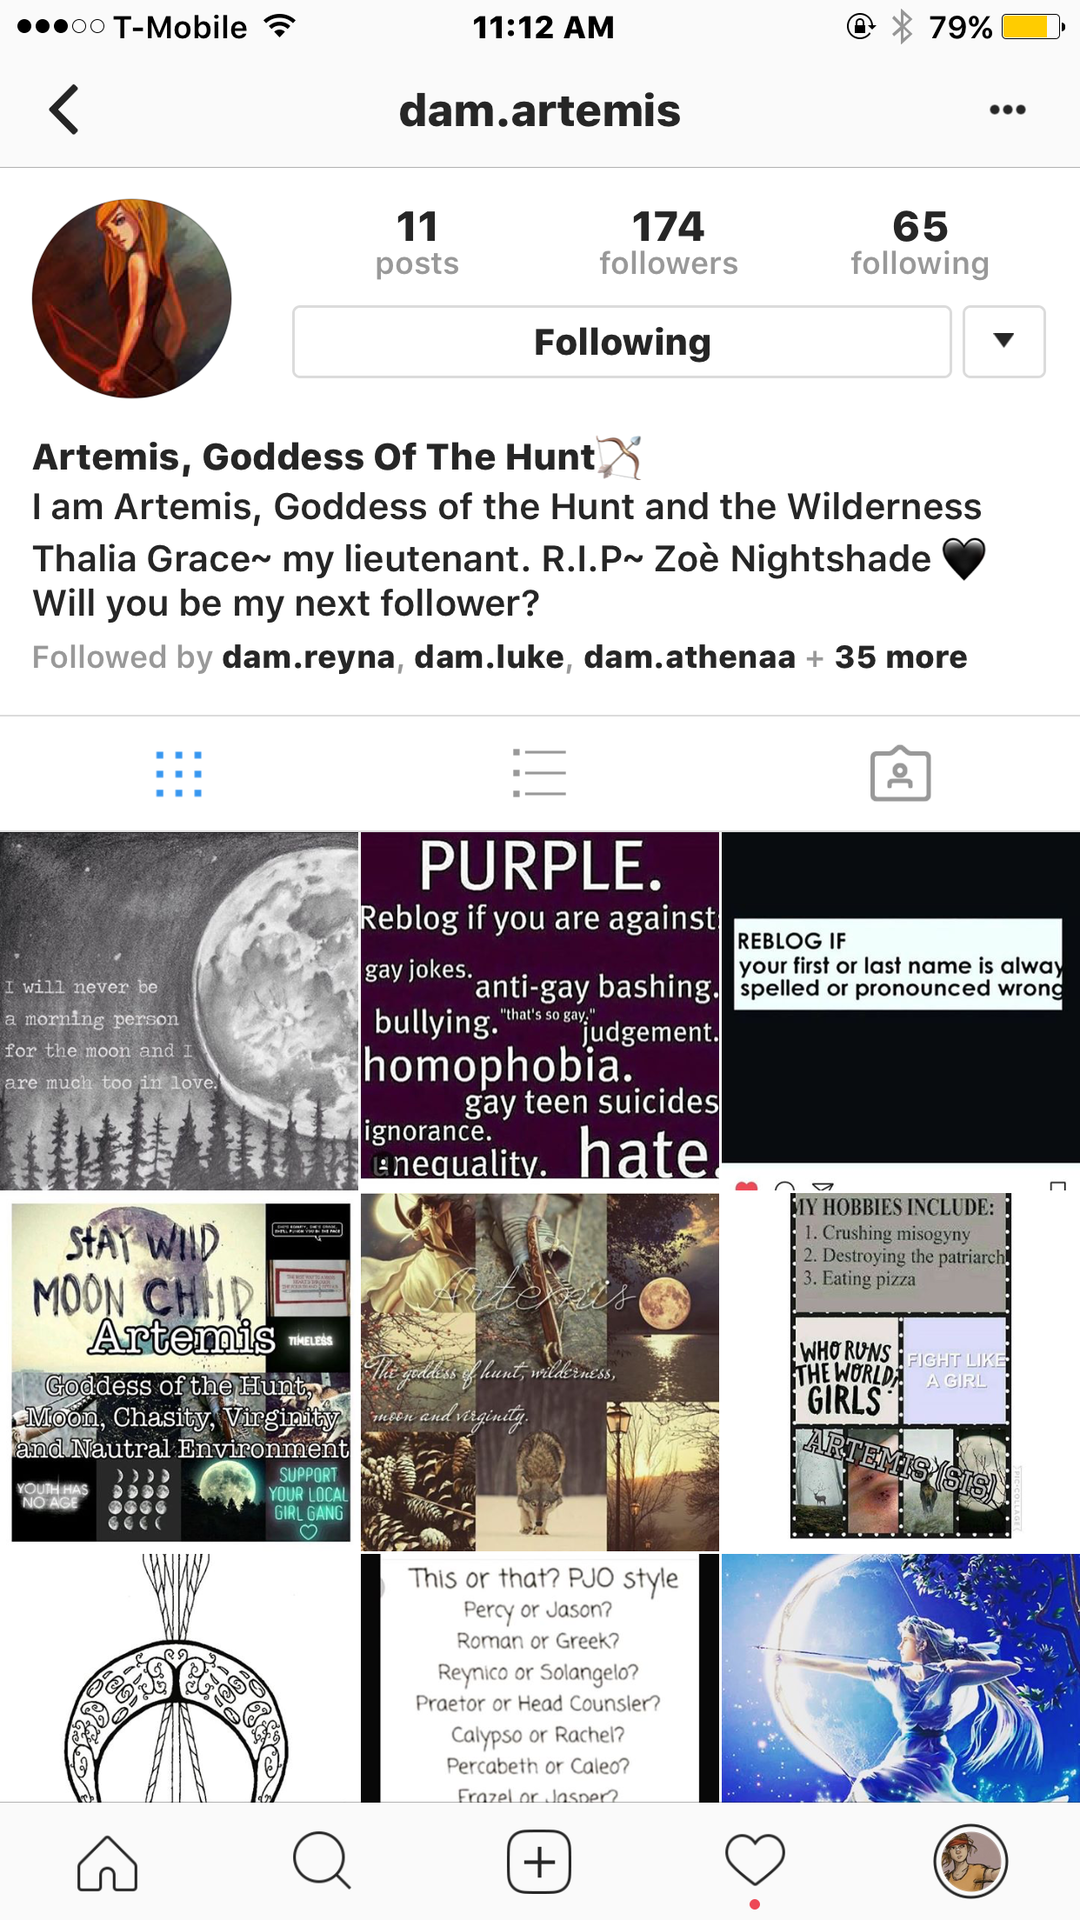
Task: Open the three-dot options menu
Action: [1007, 110]
